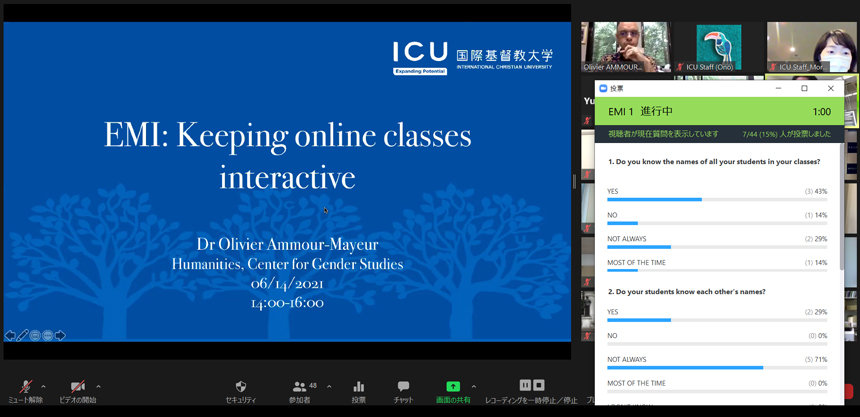Go to previous slide using left arrow

pos(10,335)
